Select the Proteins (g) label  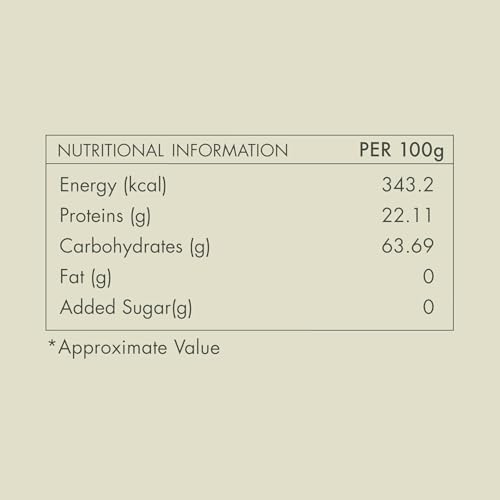[x=105, y=216]
